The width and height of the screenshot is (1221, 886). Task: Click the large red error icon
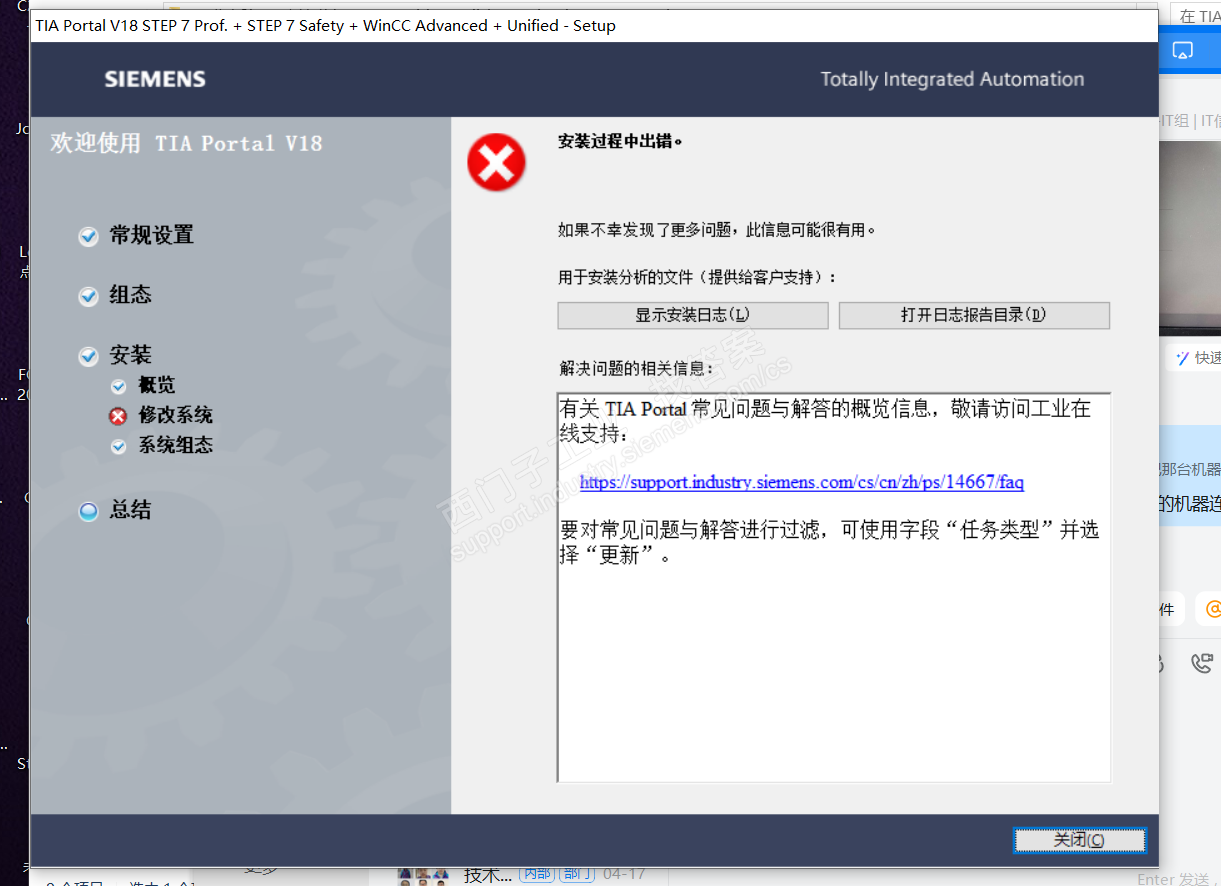pyautogui.click(x=496, y=162)
